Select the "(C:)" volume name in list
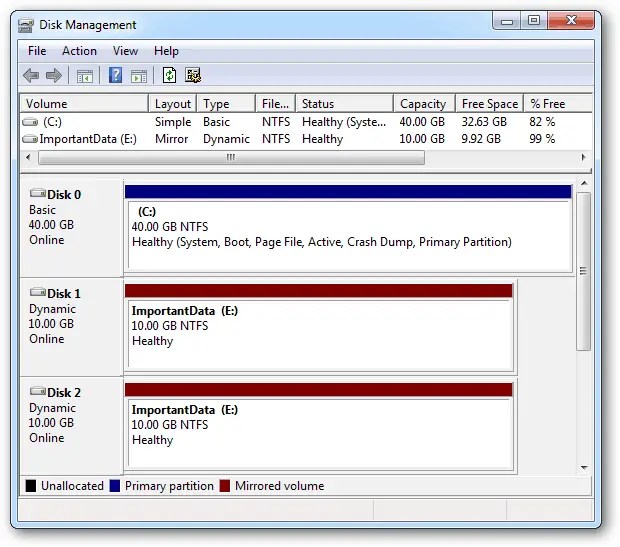The width and height of the screenshot is (620, 547). tap(52, 122)
